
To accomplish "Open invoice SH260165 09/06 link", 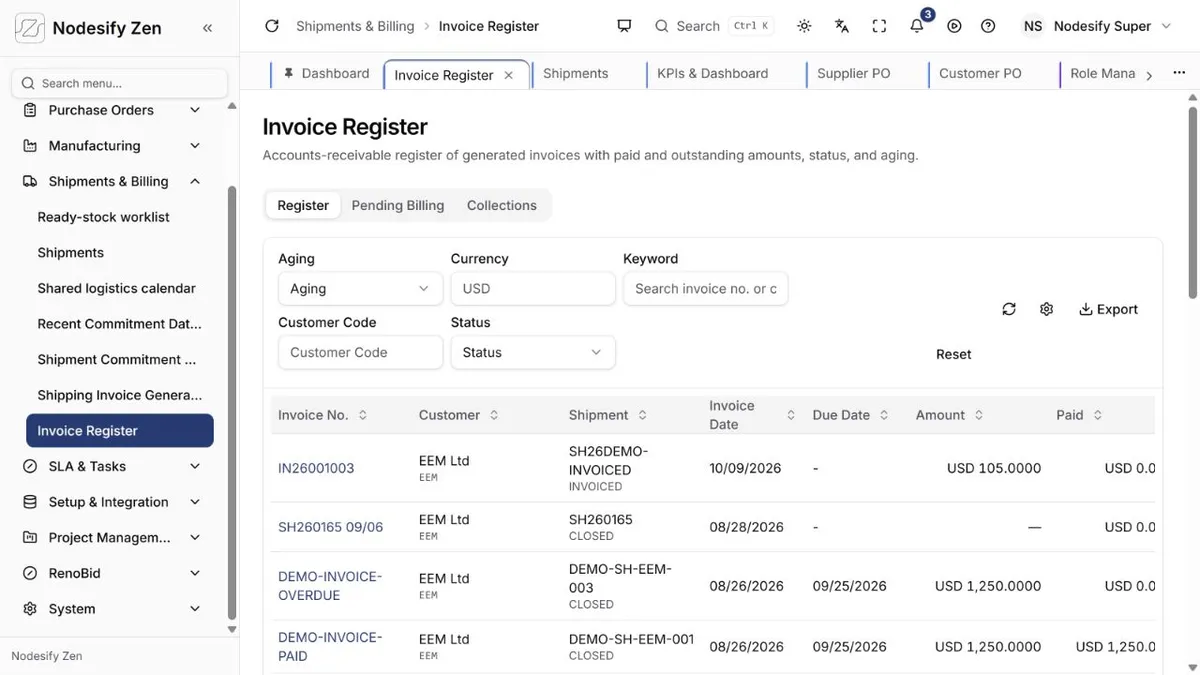I will tap(330, 527).
